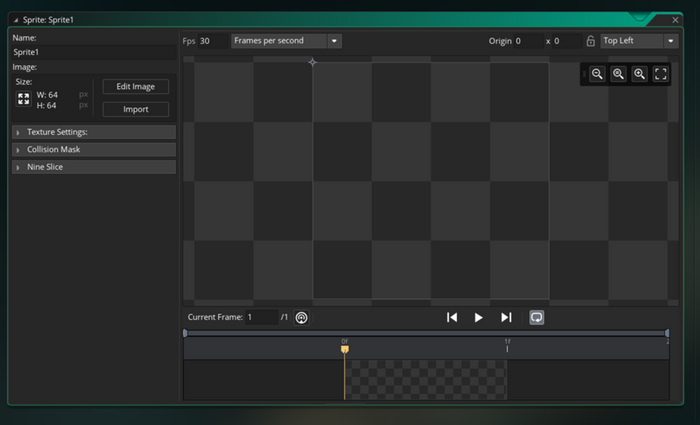Click the Import button
Viewport: 700px width, 425px height.
136,109
